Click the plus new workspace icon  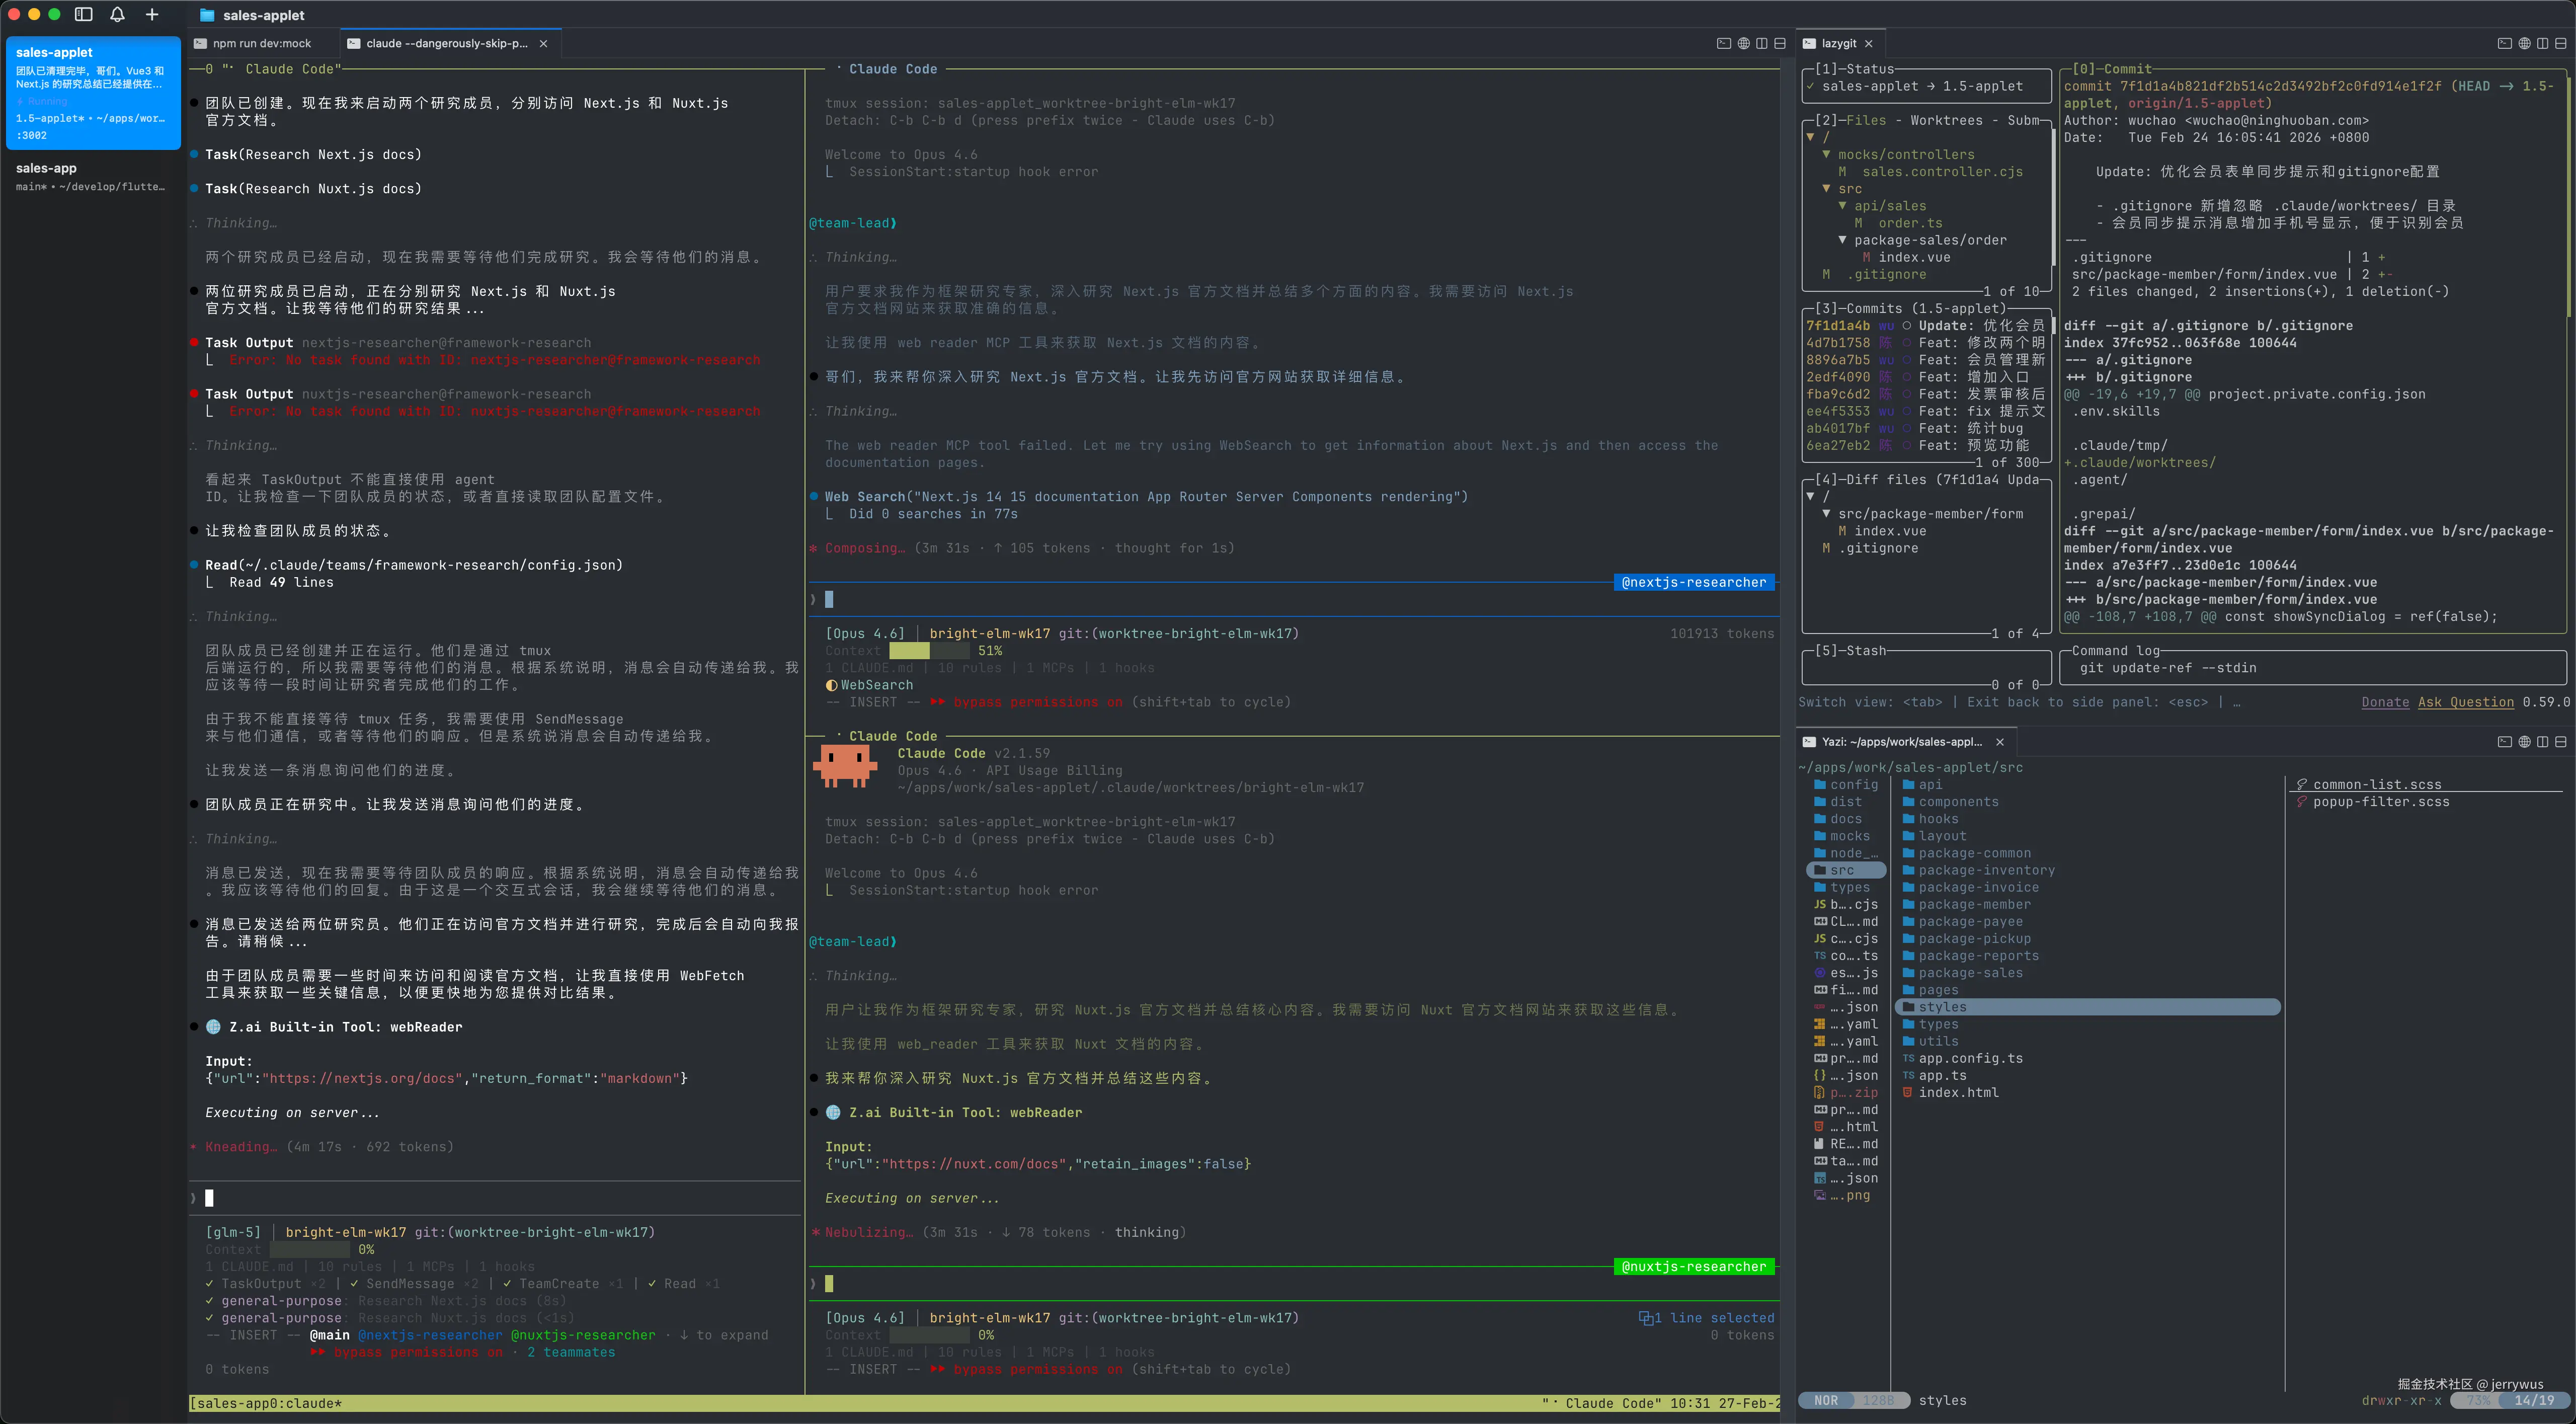pos(152,14)
